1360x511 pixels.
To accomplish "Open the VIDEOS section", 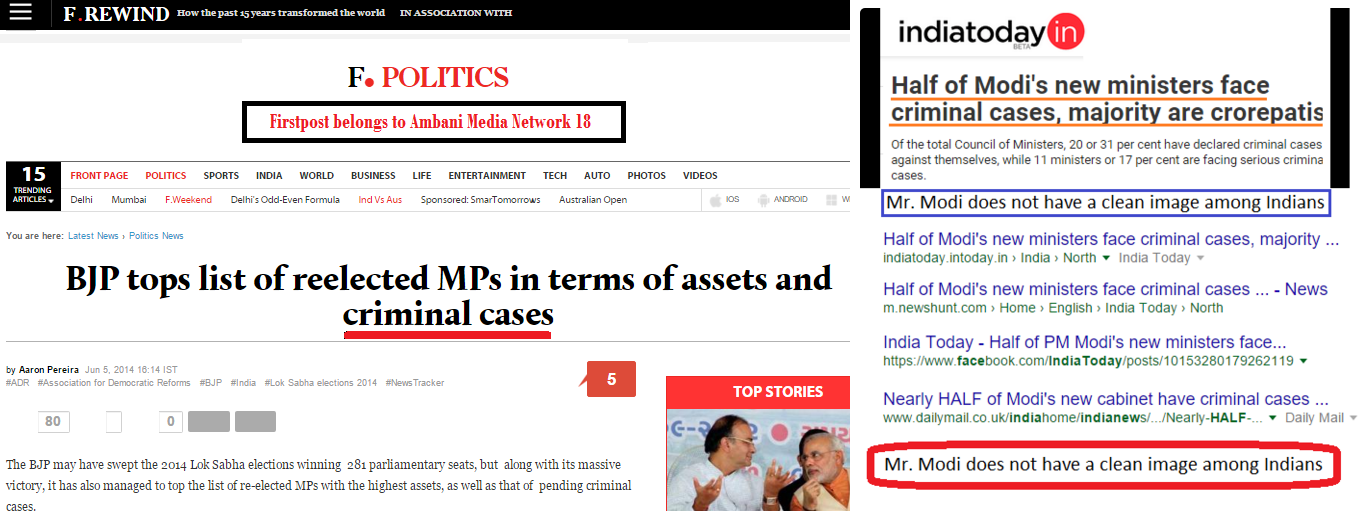I will [x=700, y=176].
